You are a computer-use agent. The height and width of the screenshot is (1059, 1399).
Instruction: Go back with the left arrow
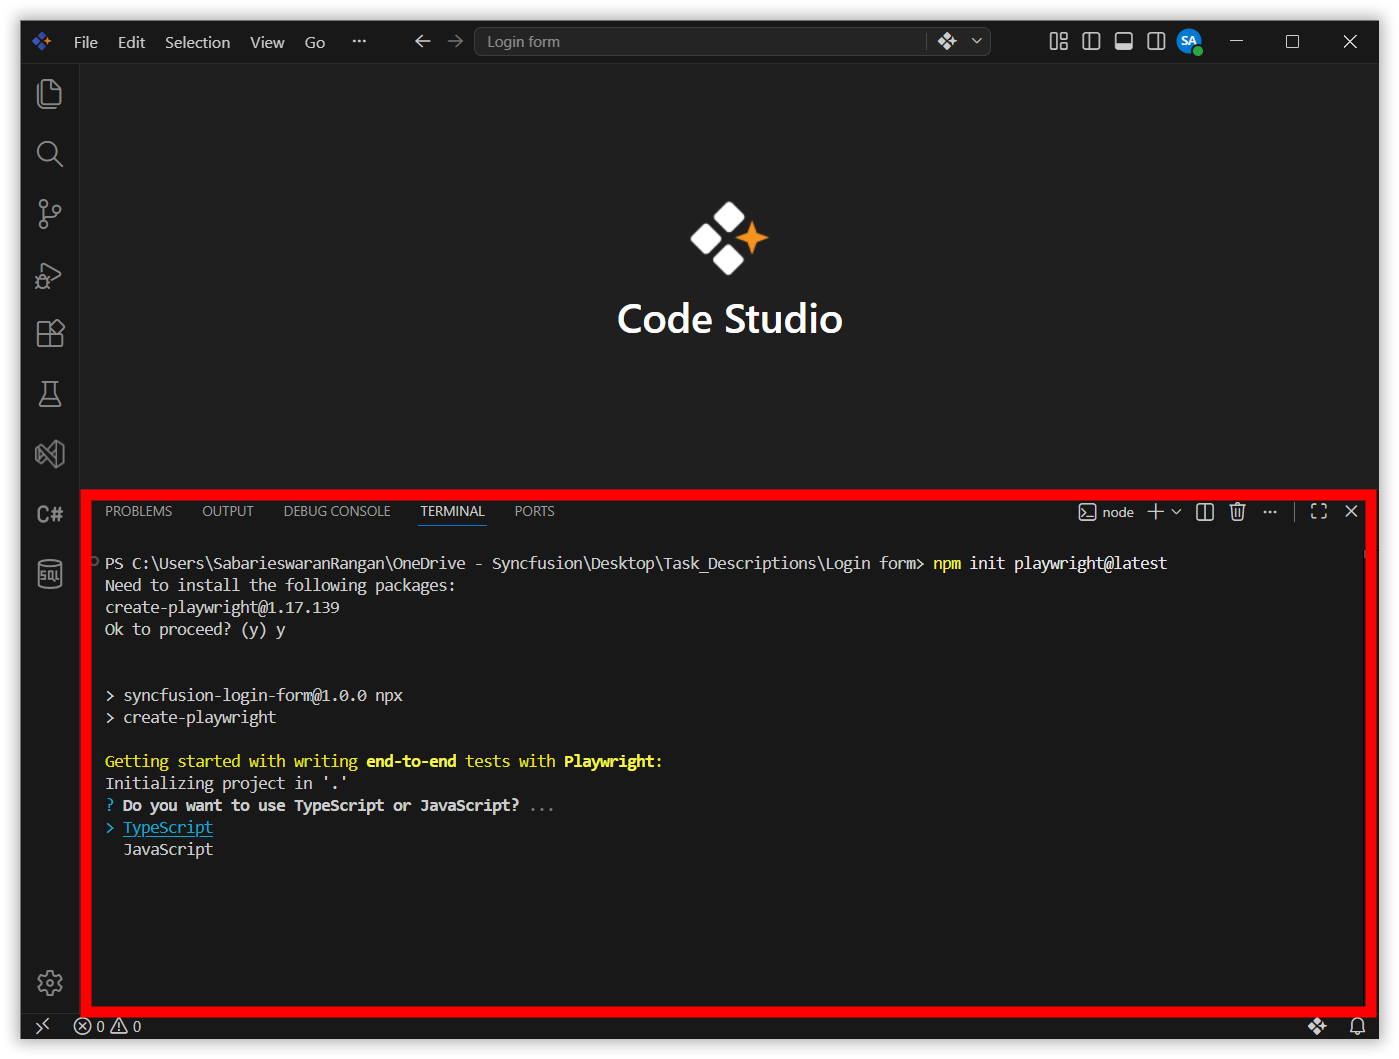423,41
